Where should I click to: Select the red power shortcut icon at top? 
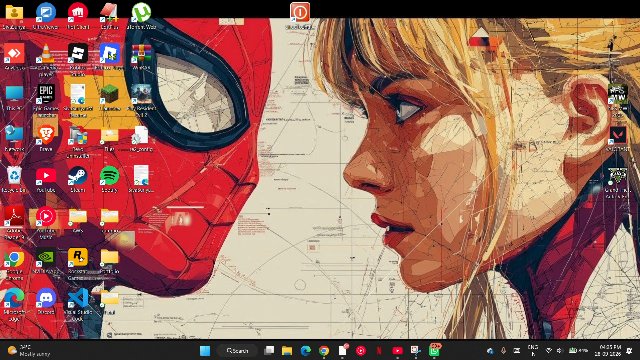click(x=300, y=12)
